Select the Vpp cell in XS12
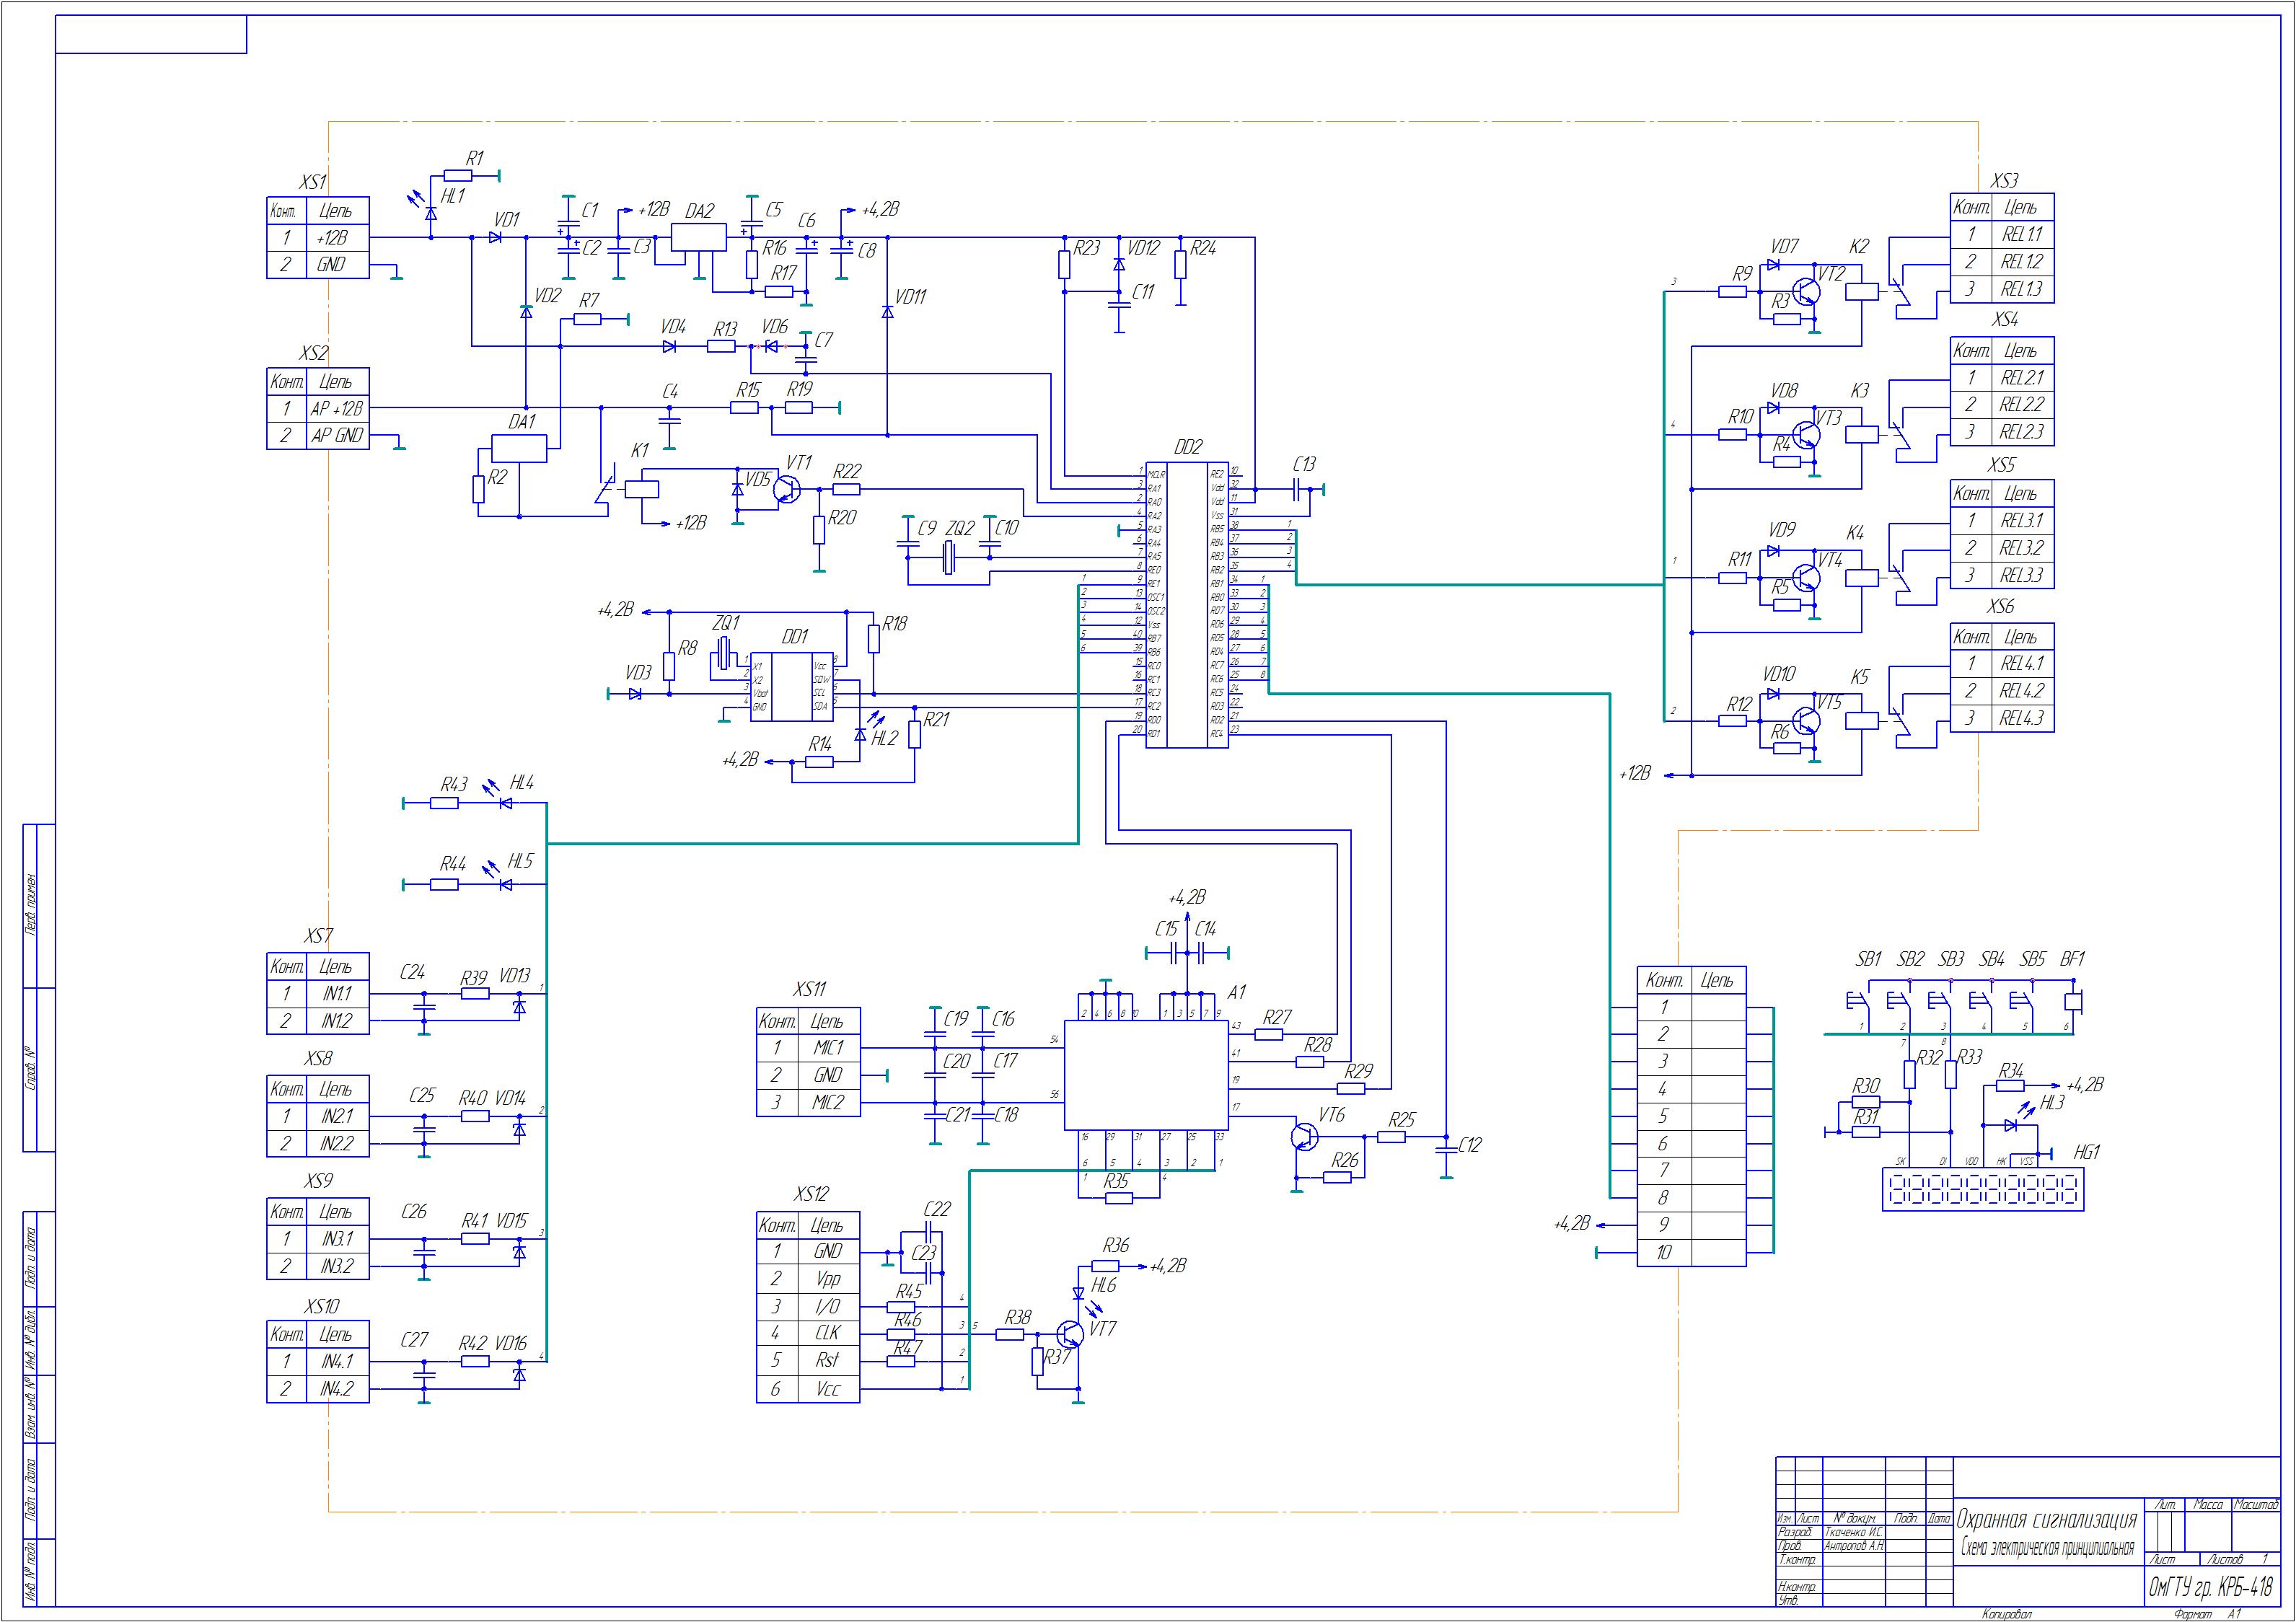This screenshot has width=2296, height=1622. pyautogui.click(x=828, y=1279)
